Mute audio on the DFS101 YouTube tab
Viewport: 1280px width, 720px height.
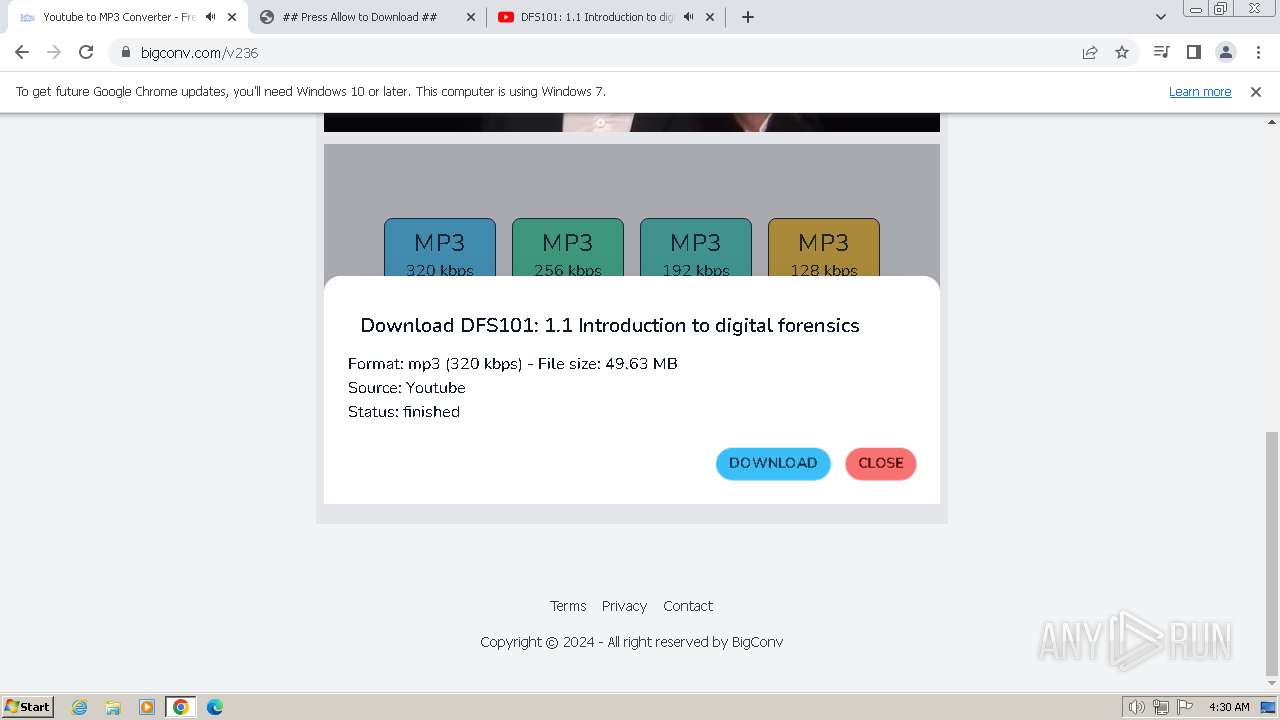pos(688,17)
